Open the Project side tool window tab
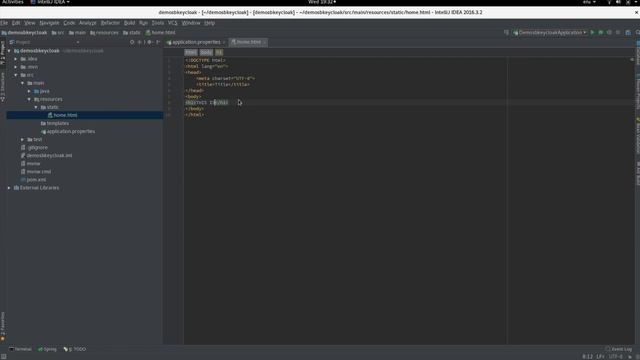 (3, 52)
